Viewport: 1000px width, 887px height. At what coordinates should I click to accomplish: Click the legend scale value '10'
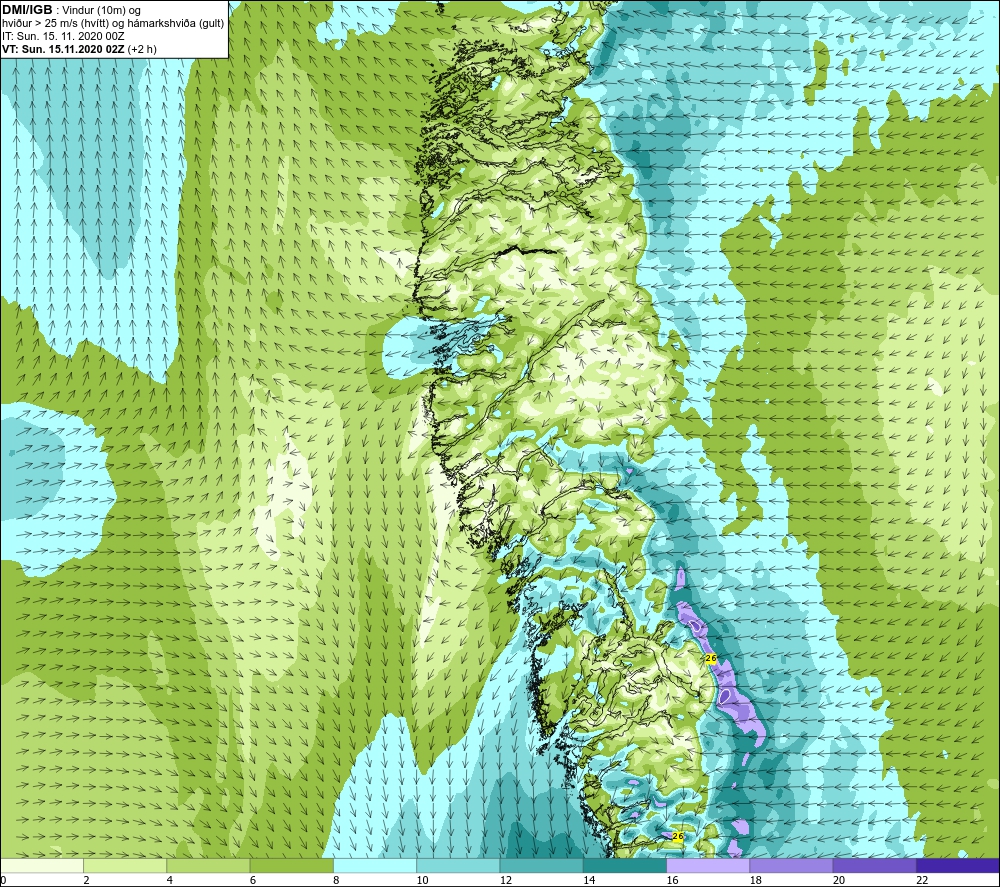(x=422, y=881)
